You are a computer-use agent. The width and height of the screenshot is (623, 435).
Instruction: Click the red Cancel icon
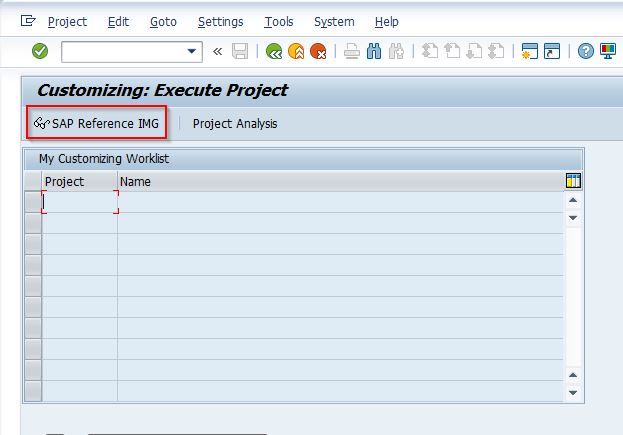click(x=318, y=51)
